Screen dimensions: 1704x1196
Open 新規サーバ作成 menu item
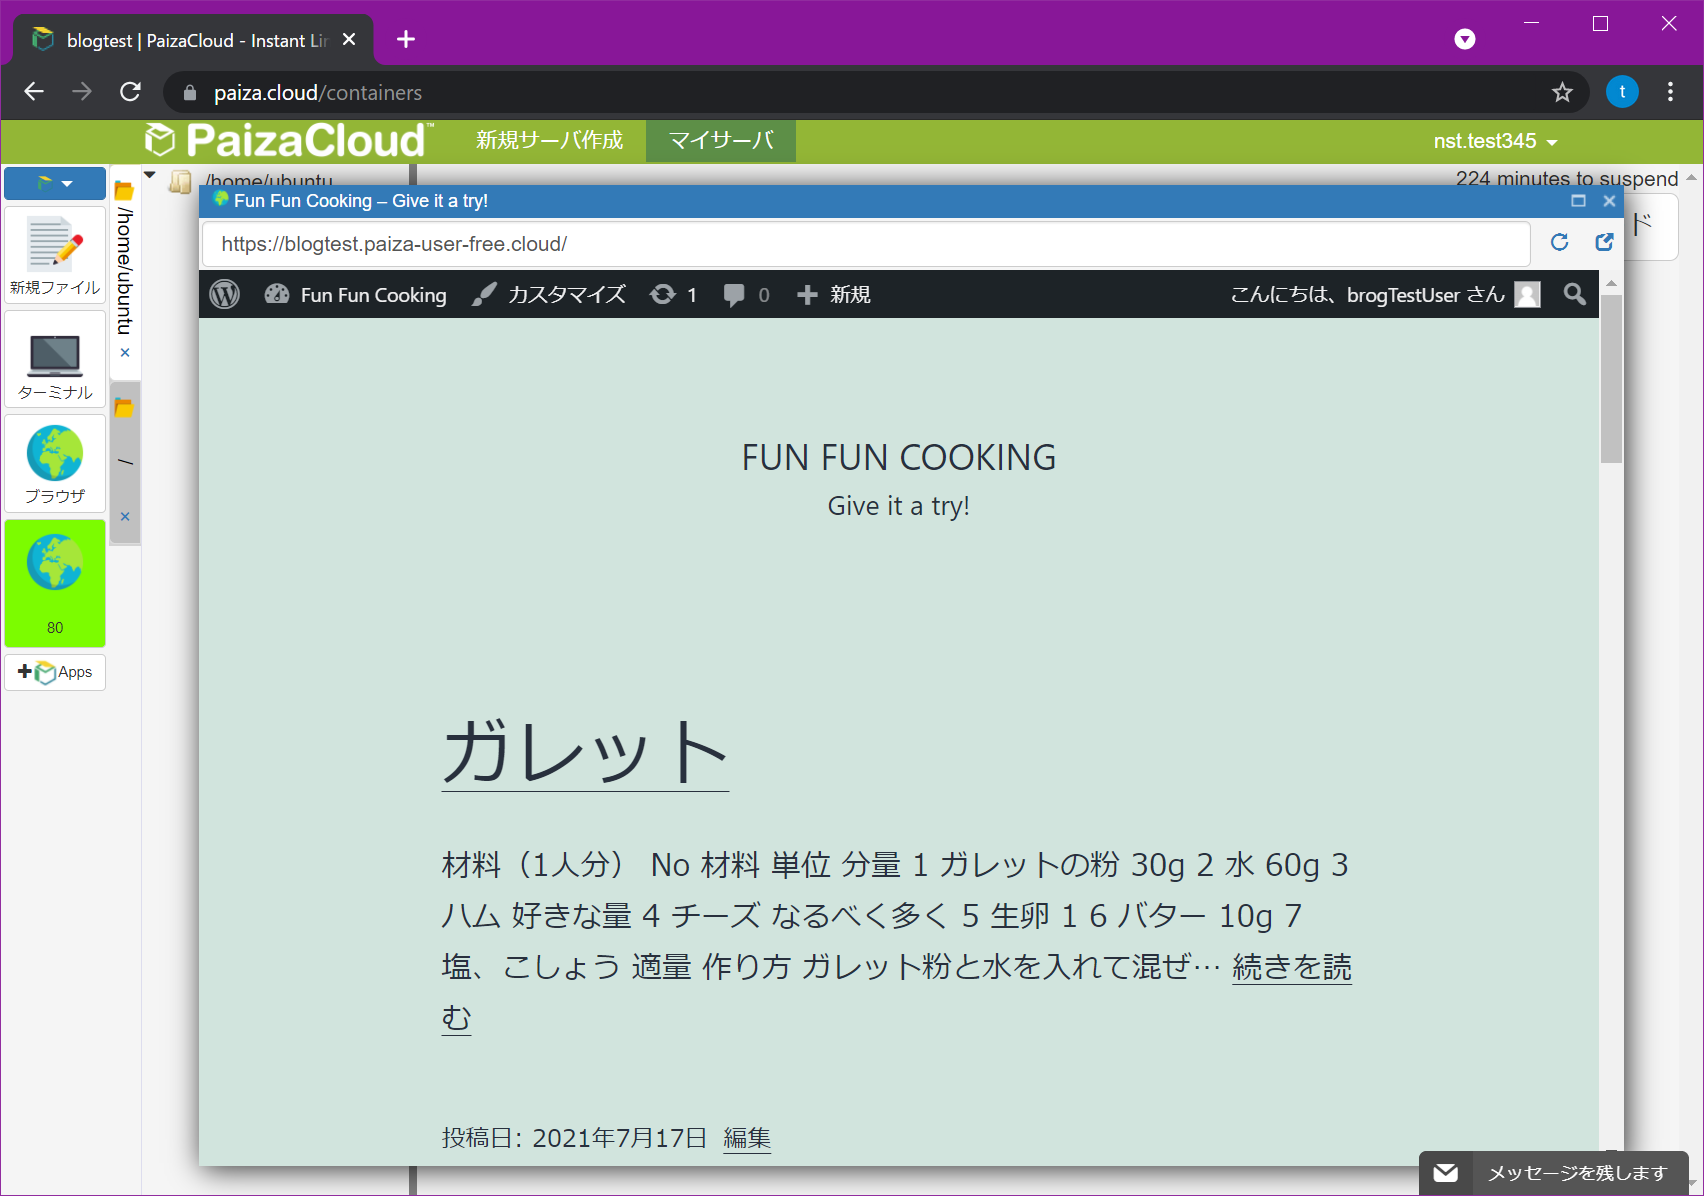pyautogui.click(x=549, y=141)
